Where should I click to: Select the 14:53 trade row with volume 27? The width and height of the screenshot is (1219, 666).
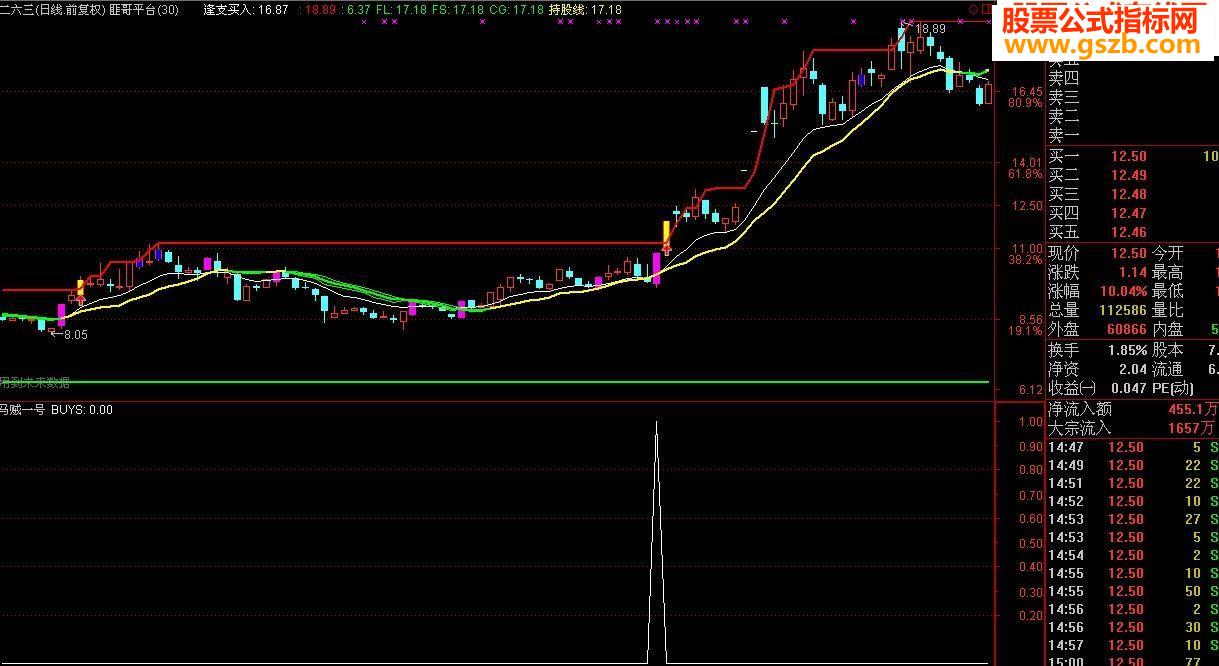point(1132,519)
